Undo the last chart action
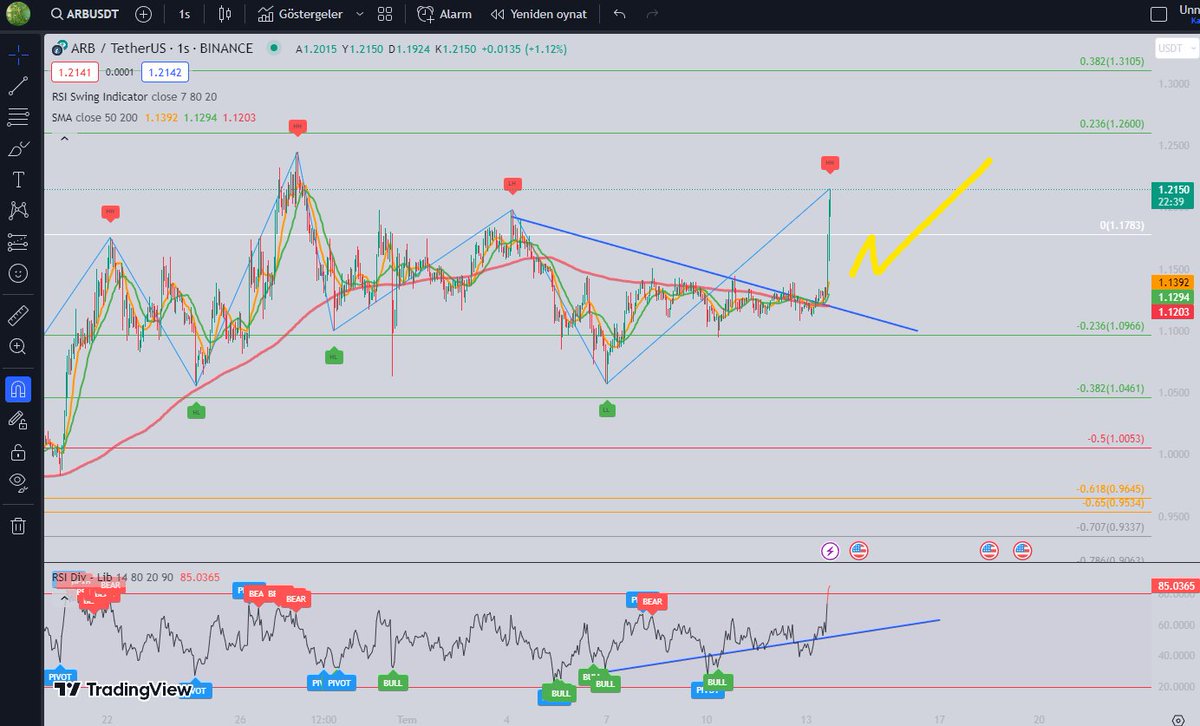 pyautogui.click(x=619, y=15)
